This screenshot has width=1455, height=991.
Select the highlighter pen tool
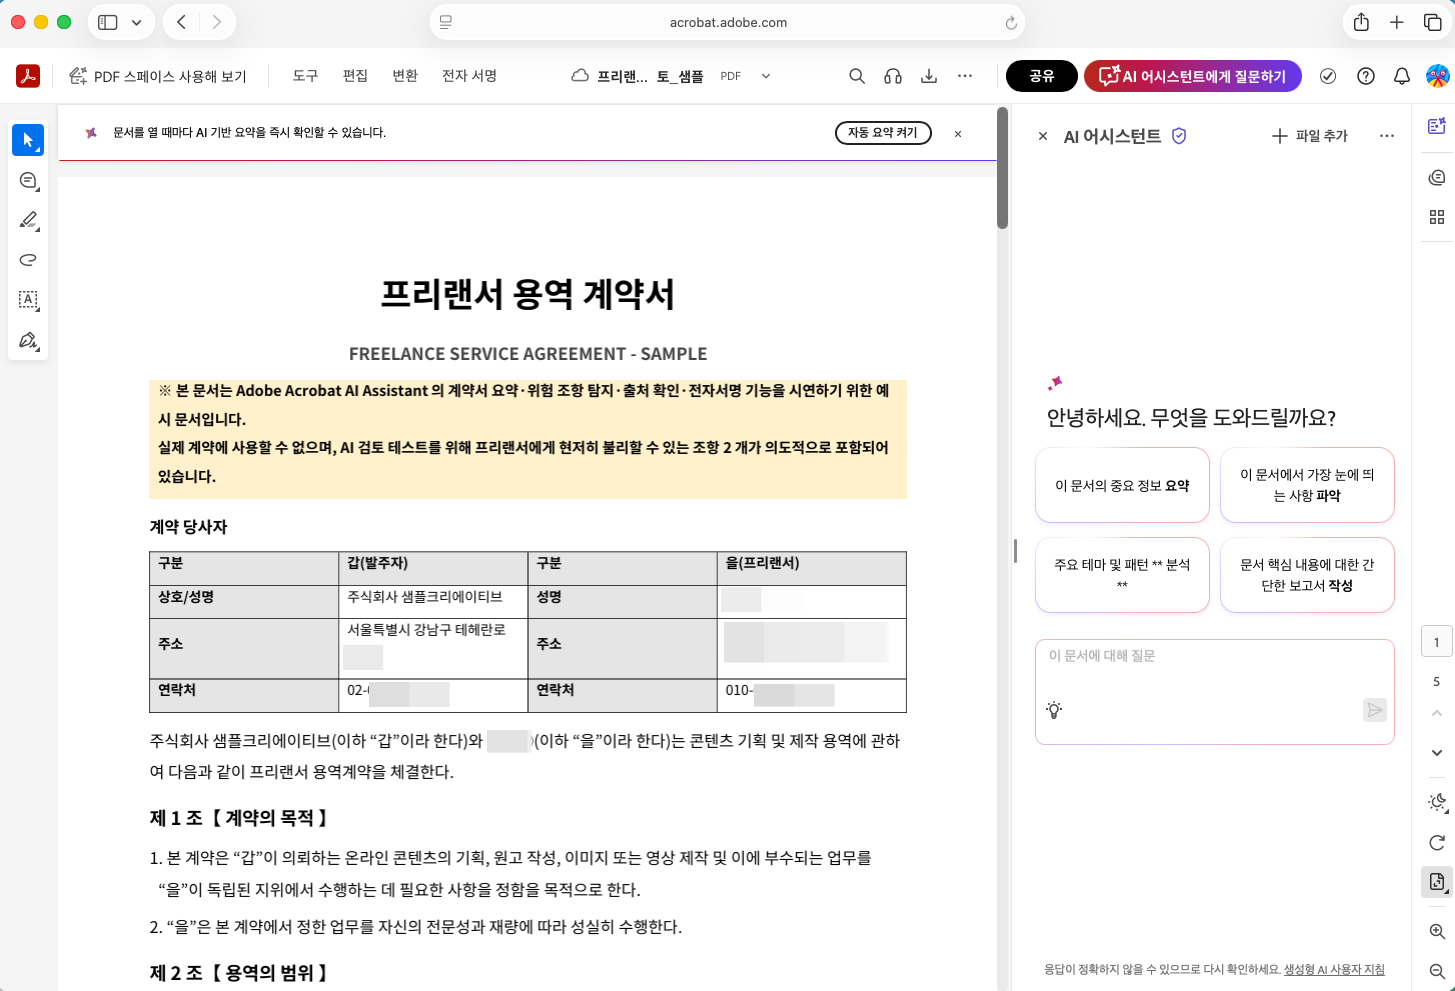click(x=28, y=220)
